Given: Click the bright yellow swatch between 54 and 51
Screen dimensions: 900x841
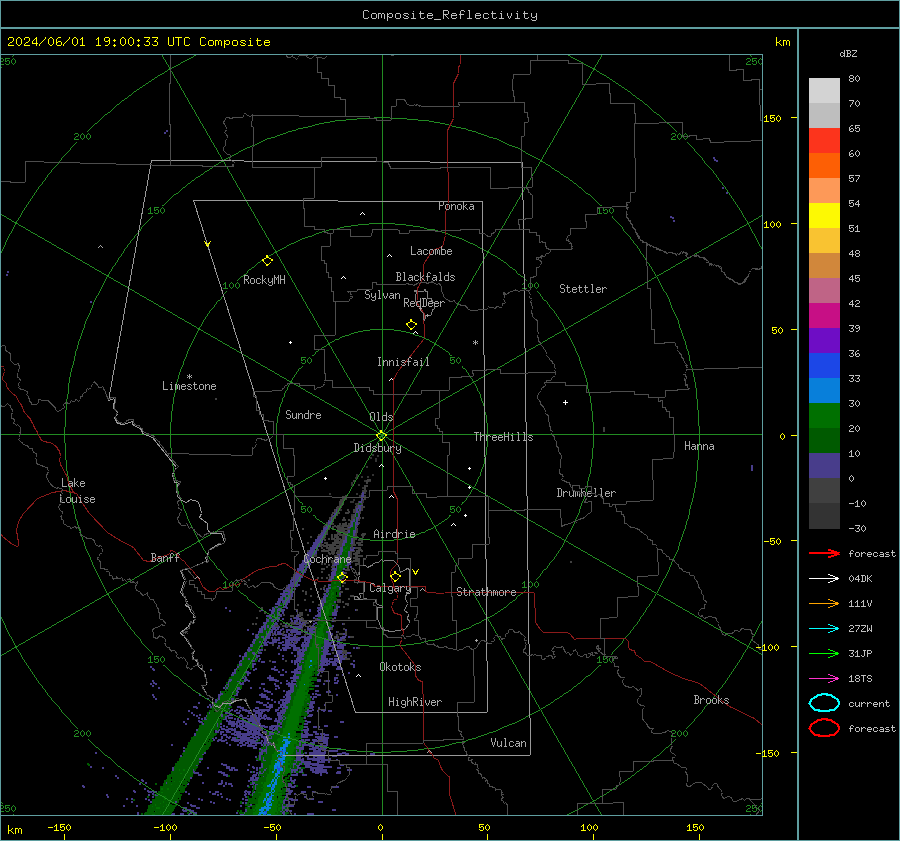Looking at the screenshot, I should click(824, 216).
